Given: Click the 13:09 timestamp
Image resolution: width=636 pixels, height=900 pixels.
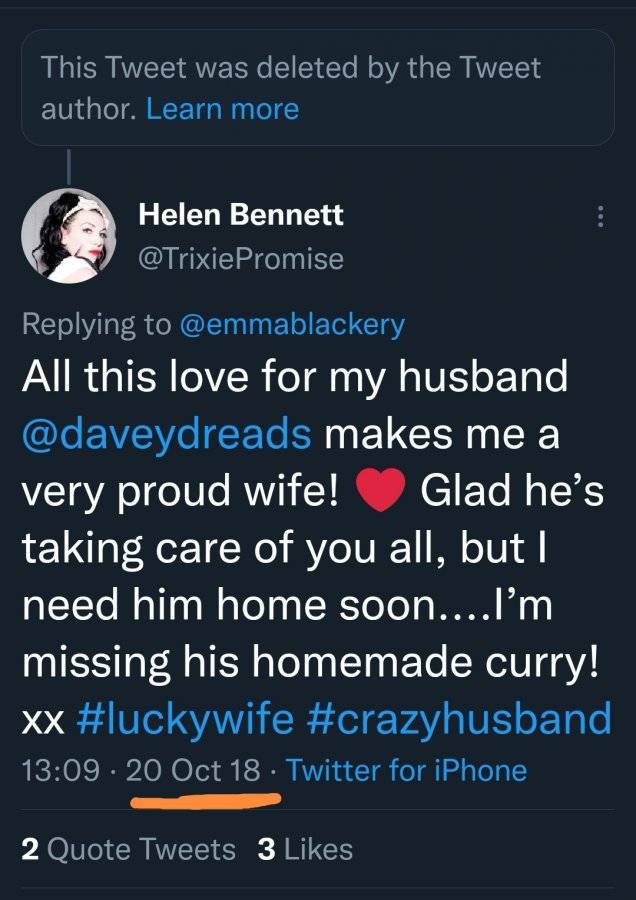Looking at the screenshot, I should pyautogui.click(x=60, y=770).
